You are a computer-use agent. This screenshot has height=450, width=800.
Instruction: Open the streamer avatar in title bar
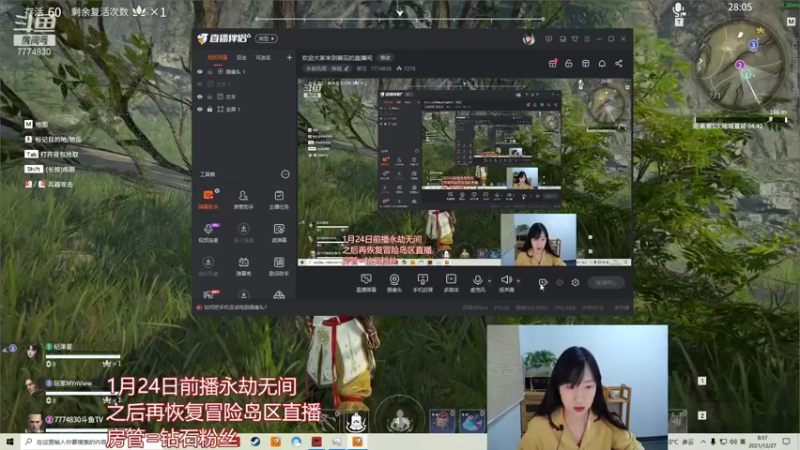tap(529, 39)
